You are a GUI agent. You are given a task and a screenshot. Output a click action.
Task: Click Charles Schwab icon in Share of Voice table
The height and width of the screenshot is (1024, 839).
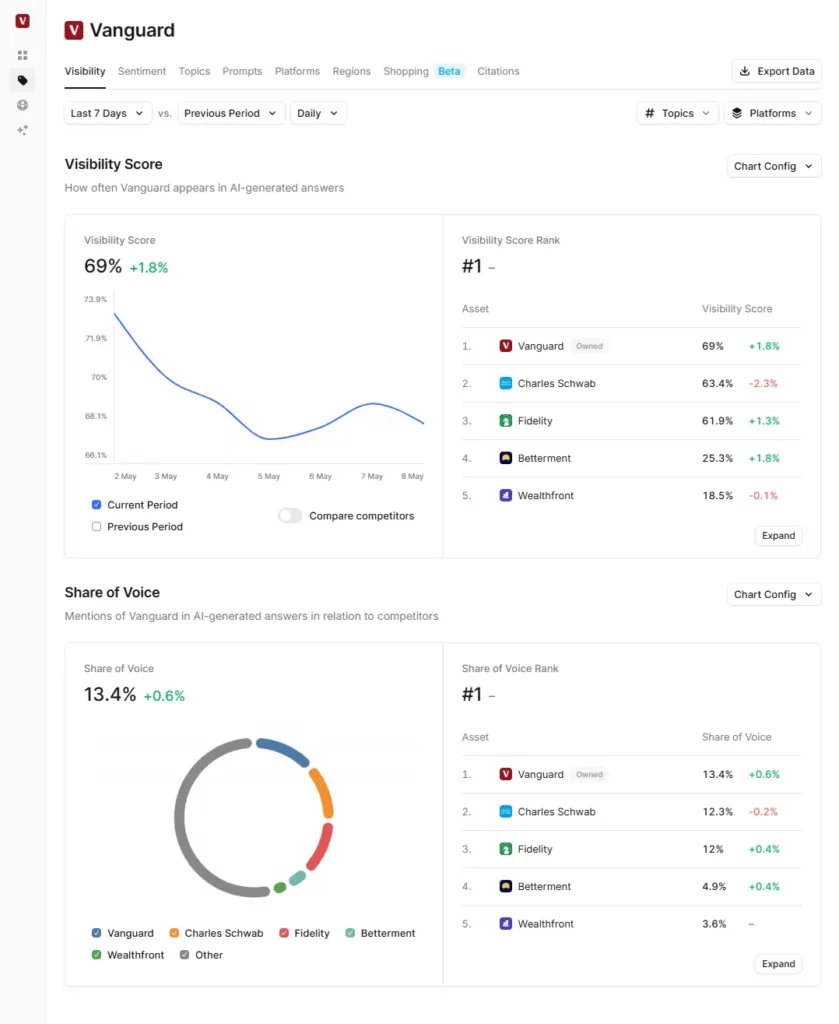[x=505, y=812]
